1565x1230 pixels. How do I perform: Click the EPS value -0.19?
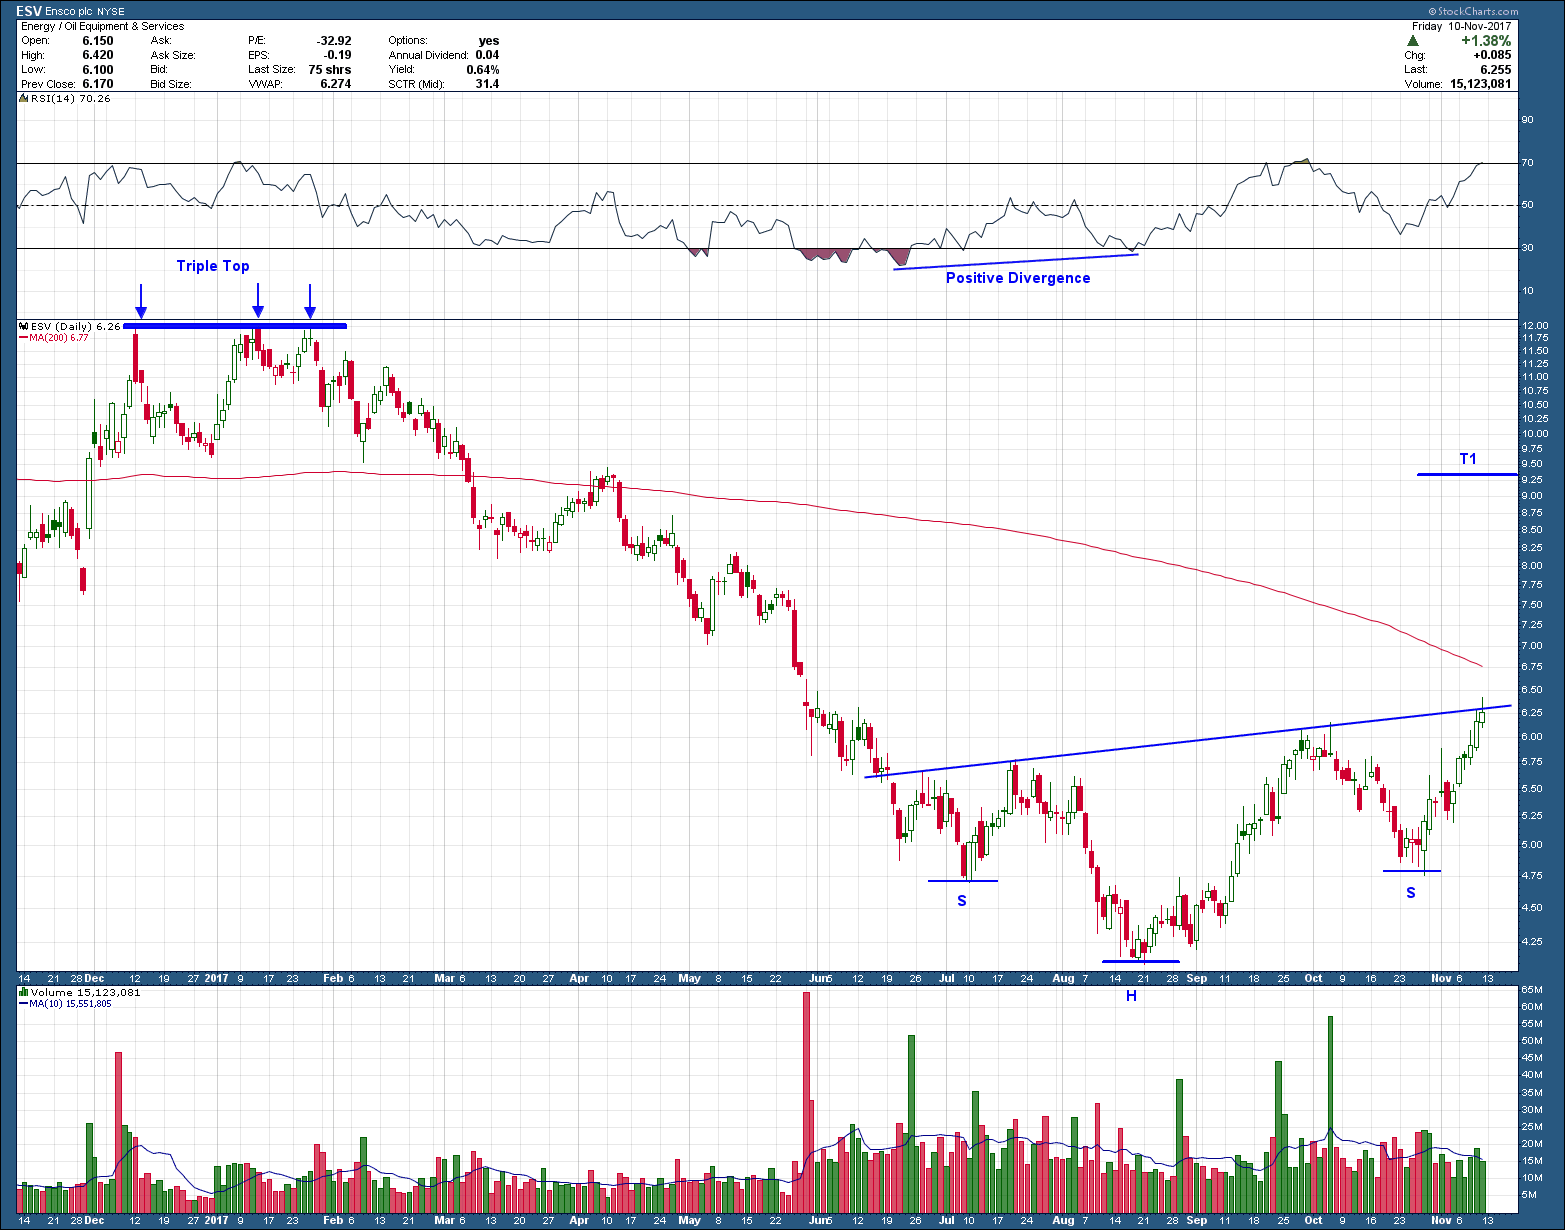338,55
